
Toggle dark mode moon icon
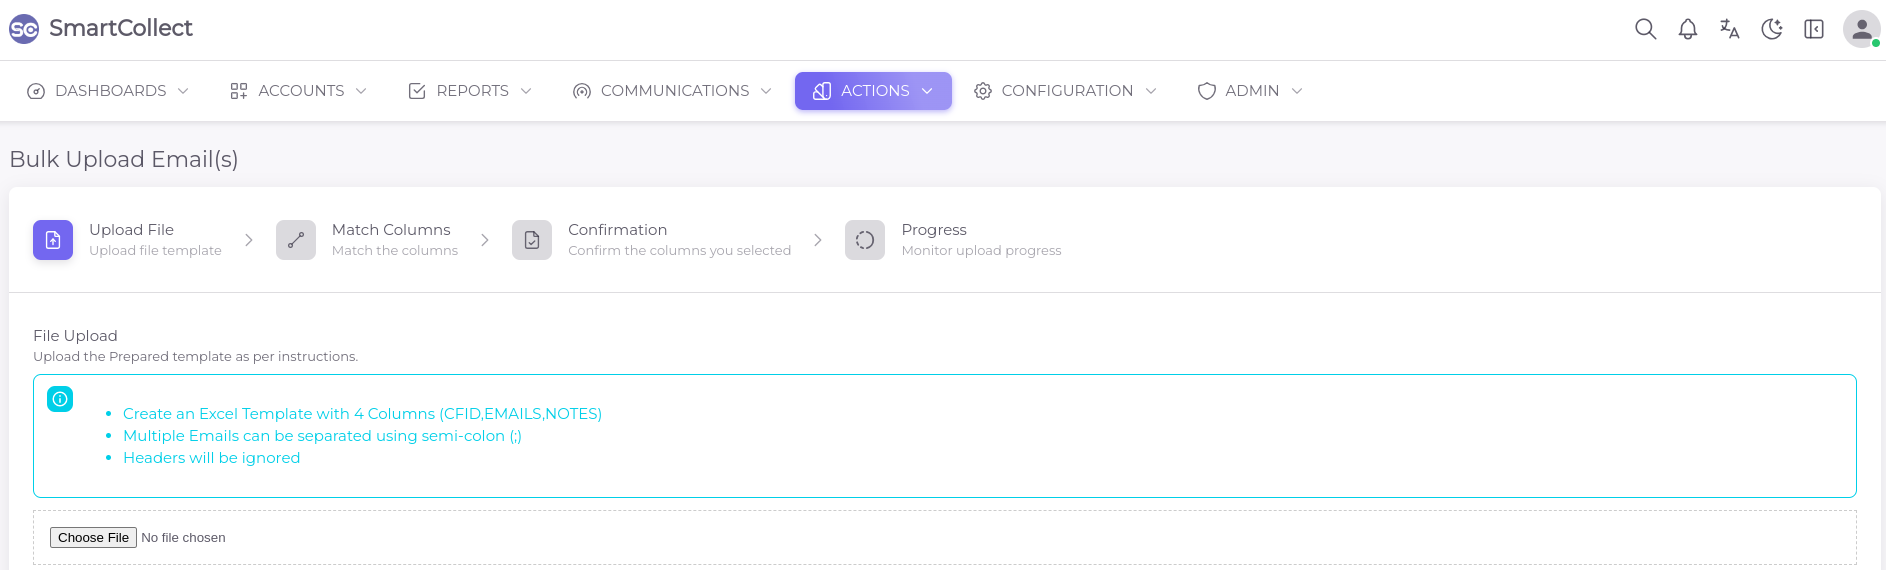click(1771, 29)
